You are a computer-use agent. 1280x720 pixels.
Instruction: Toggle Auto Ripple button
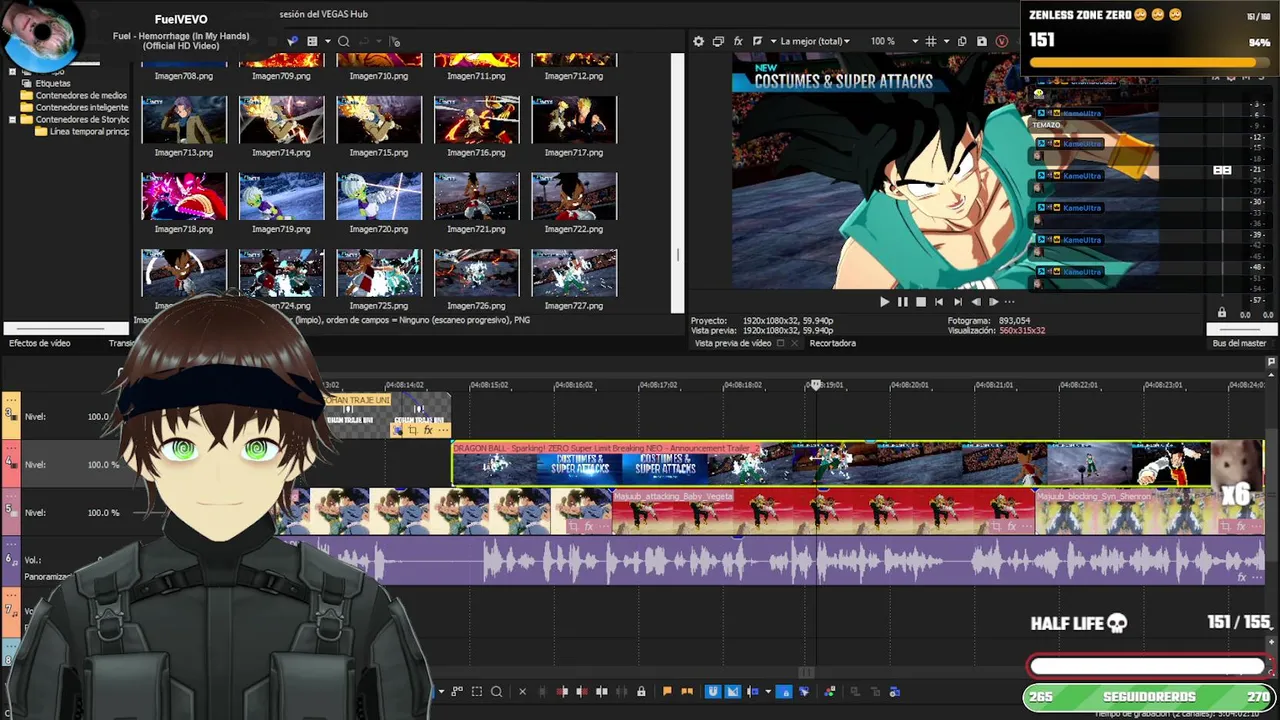(x=752, y=691)
